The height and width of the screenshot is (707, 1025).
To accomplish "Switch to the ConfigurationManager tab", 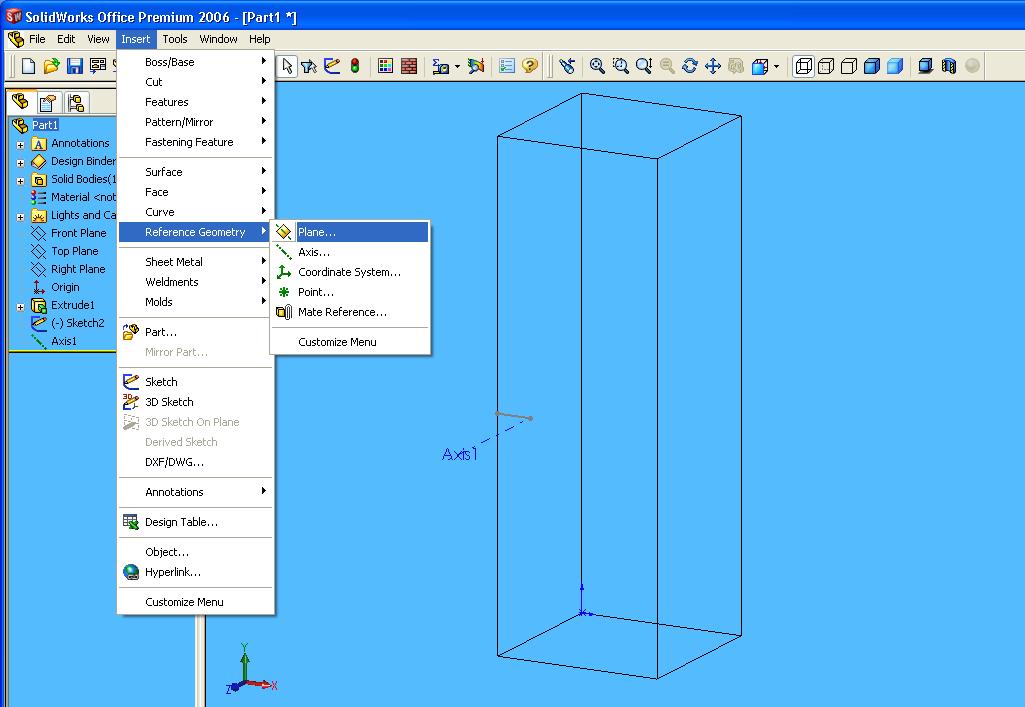I will pos(76,103).
